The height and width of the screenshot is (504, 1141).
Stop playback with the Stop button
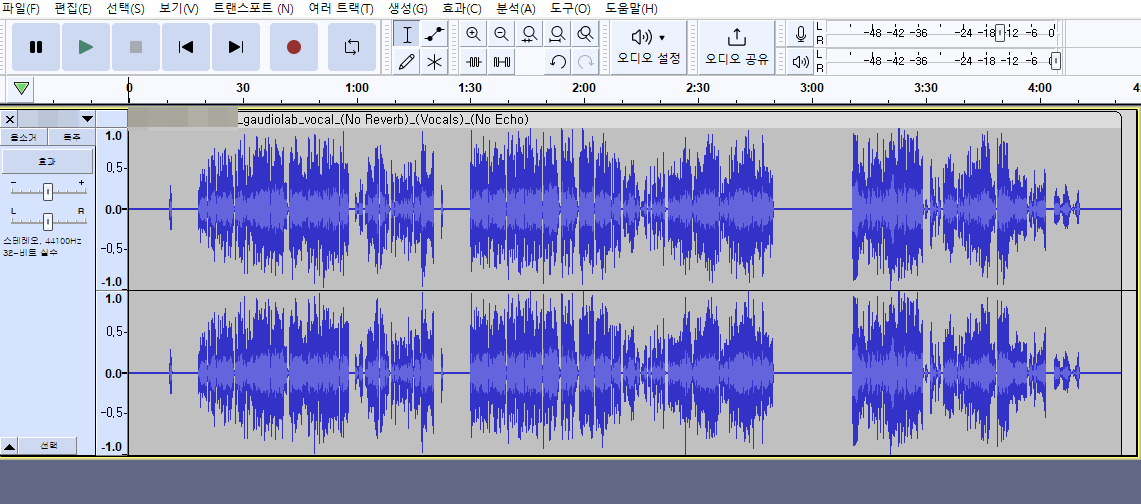[x=135, y=47]
